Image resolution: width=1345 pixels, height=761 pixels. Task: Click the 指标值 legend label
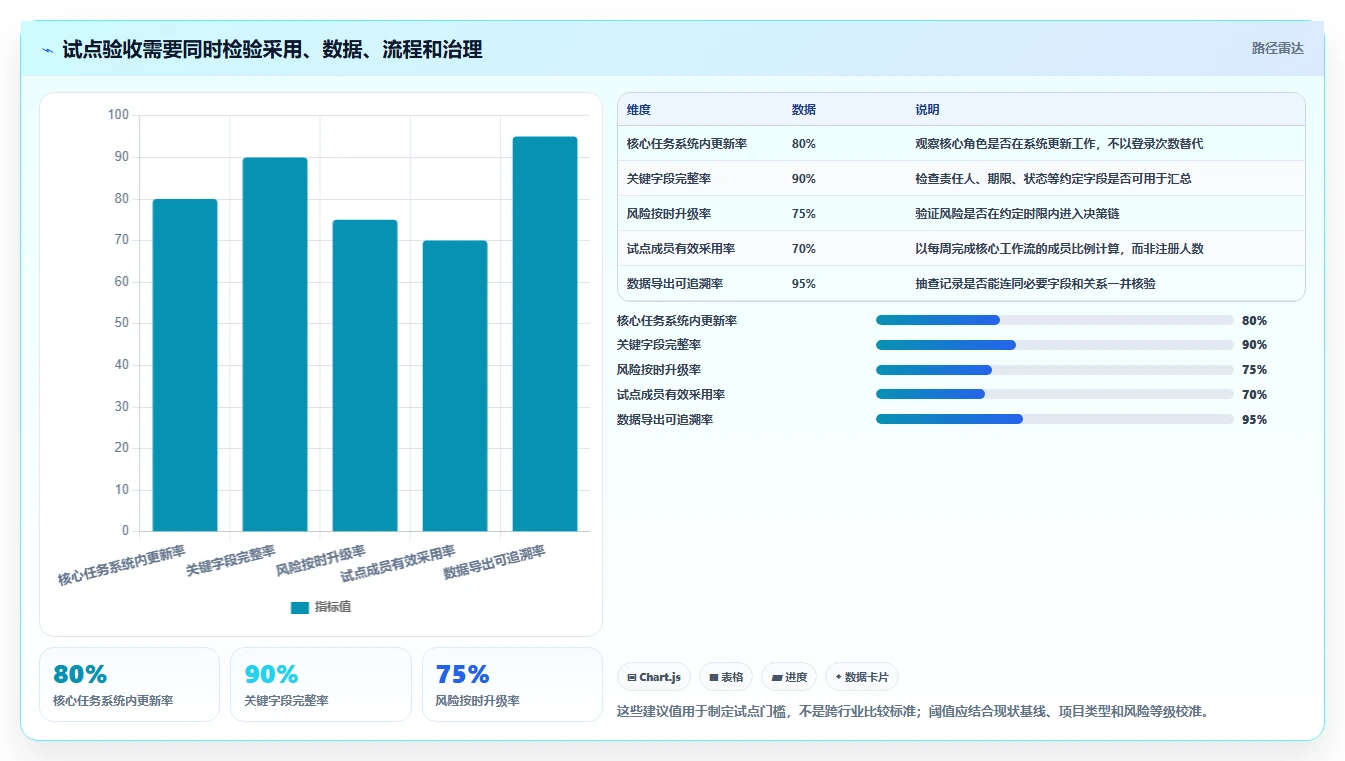pos(333,607)
